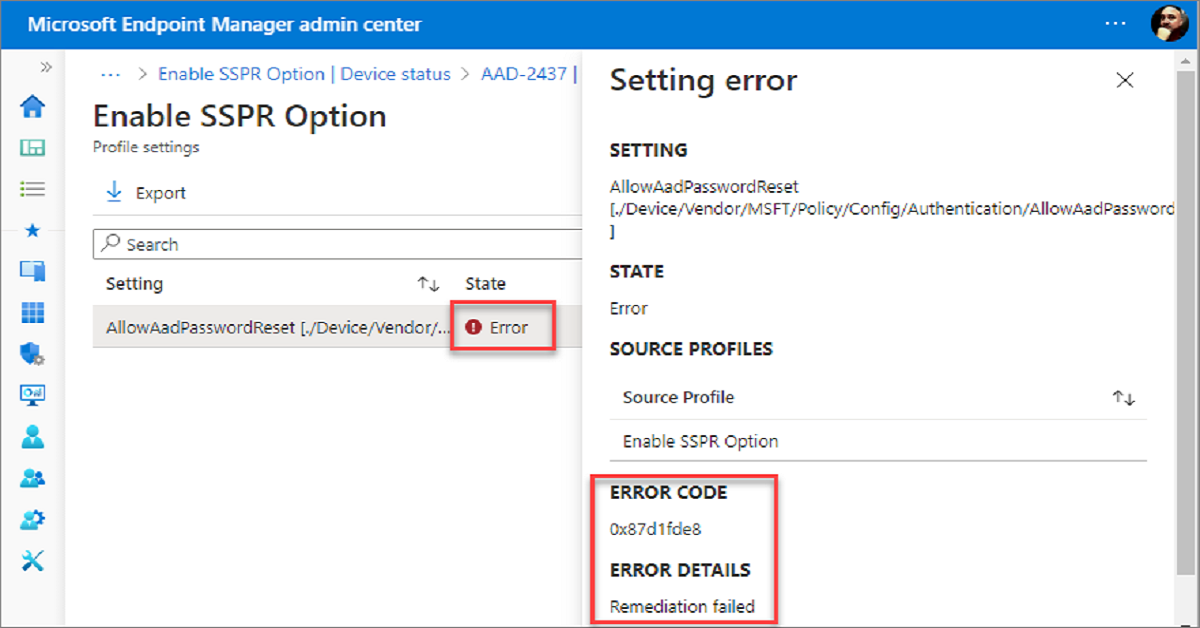Focus the Search settings field
The width and height of the screenshot is (1200, 628).
click(338, 244)
